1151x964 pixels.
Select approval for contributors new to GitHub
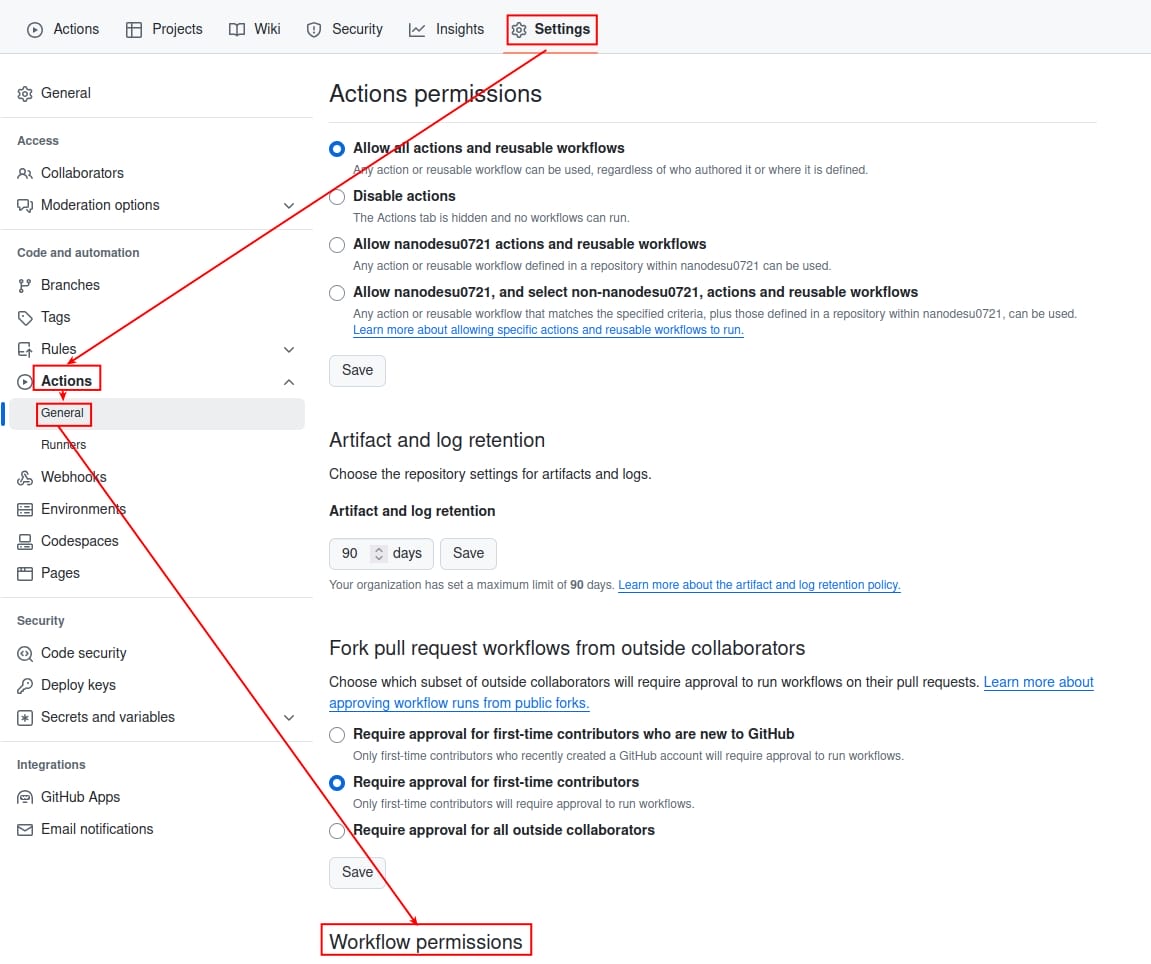click(x=337, y=735)
